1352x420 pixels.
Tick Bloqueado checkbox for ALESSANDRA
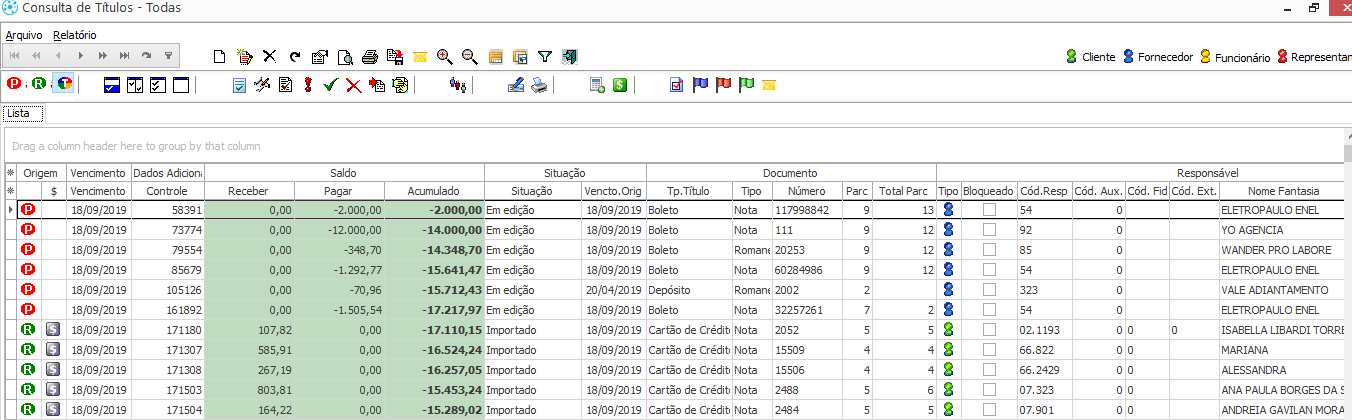(989, 370)
